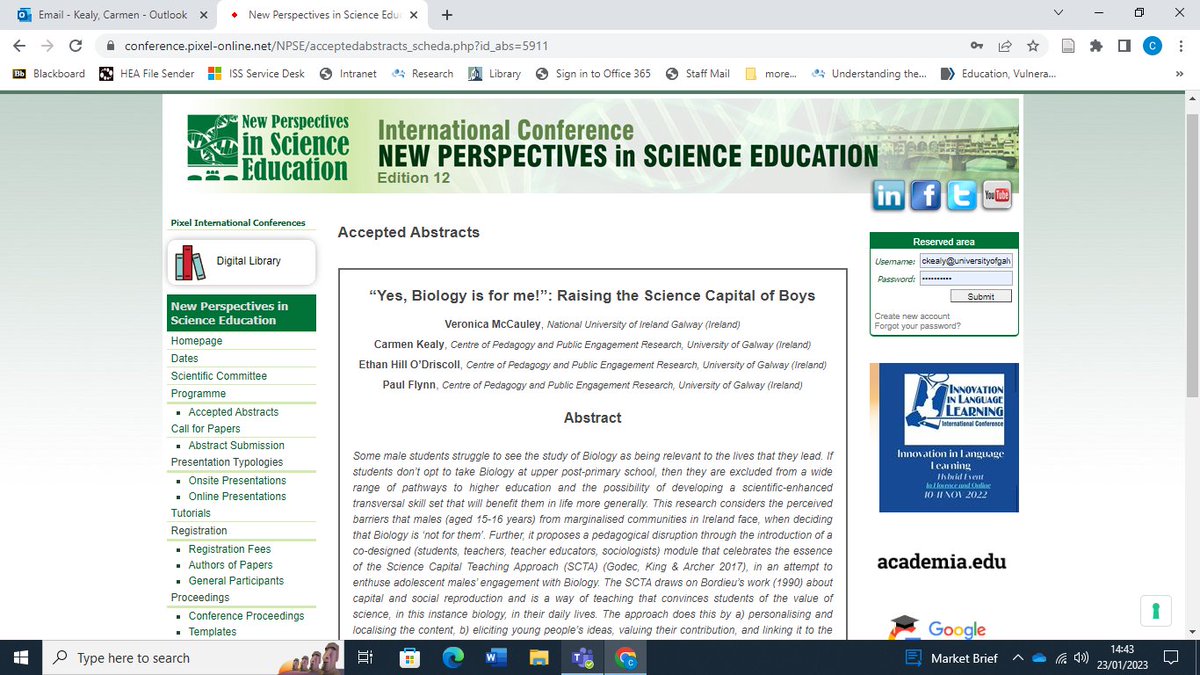Open the Sign in to Office 365 bookmark
The height and width of the screenshot is (675, 1200).
tap(593, 73)
